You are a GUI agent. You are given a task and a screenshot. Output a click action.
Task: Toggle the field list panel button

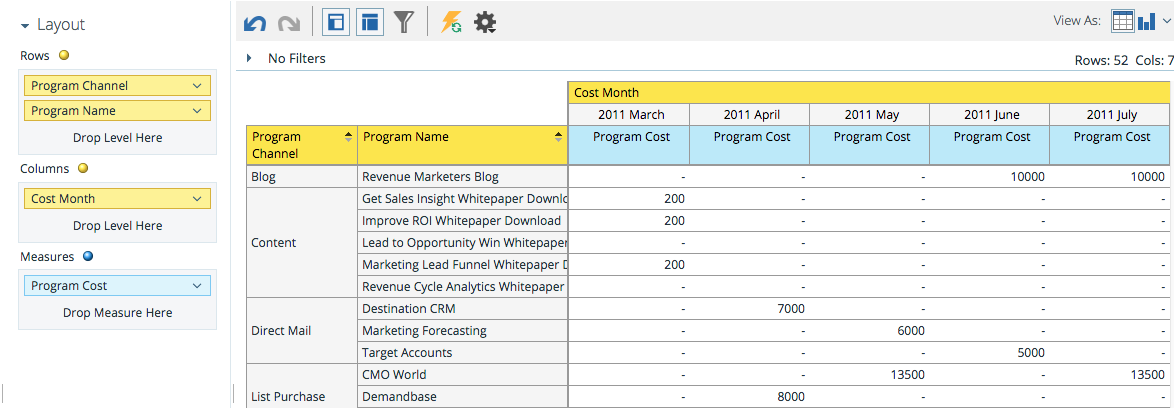[371, 22]
